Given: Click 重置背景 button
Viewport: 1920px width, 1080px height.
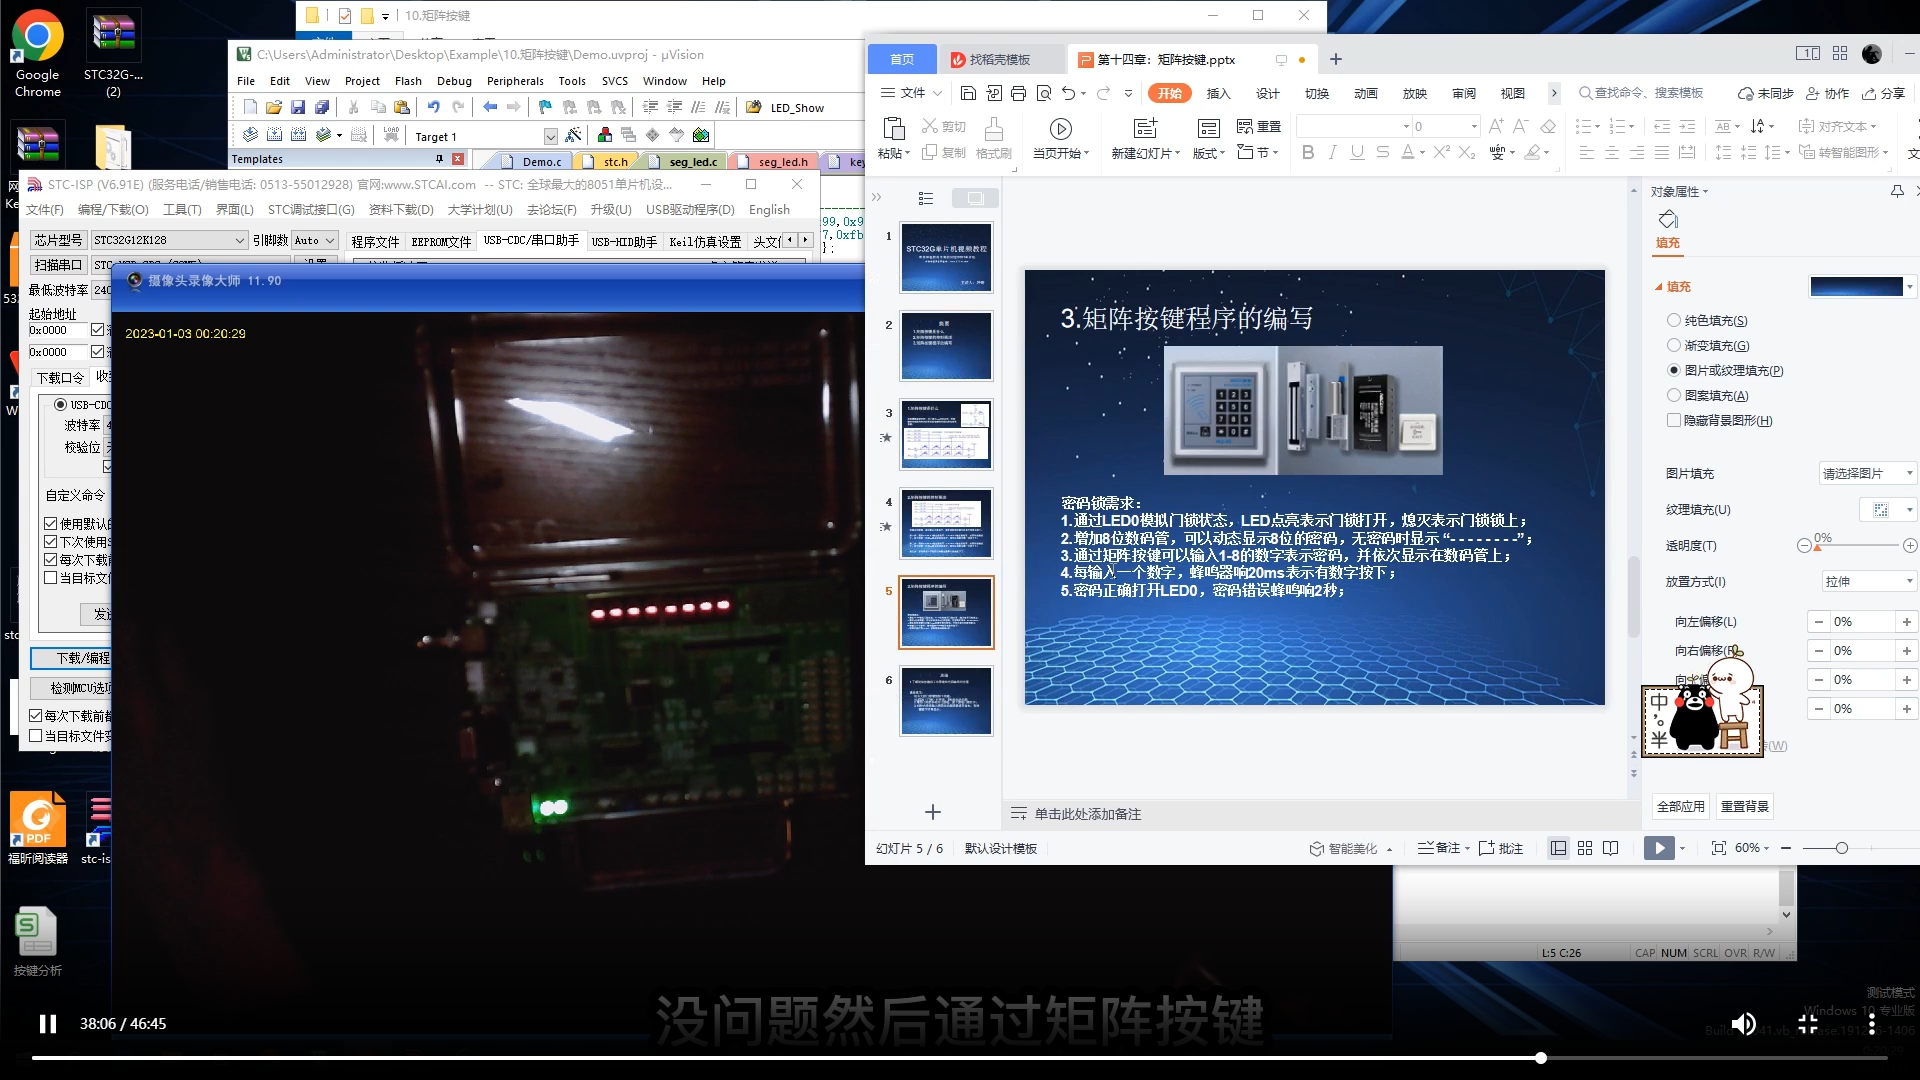Looking at the screenshot, I should [1745, 806].
